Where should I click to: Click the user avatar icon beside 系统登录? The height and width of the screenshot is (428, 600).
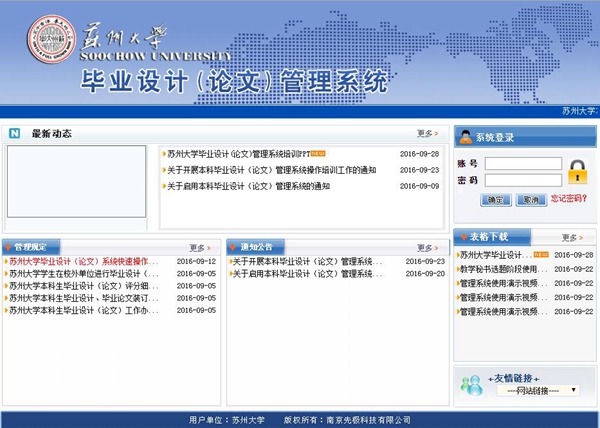coord(466,137)
